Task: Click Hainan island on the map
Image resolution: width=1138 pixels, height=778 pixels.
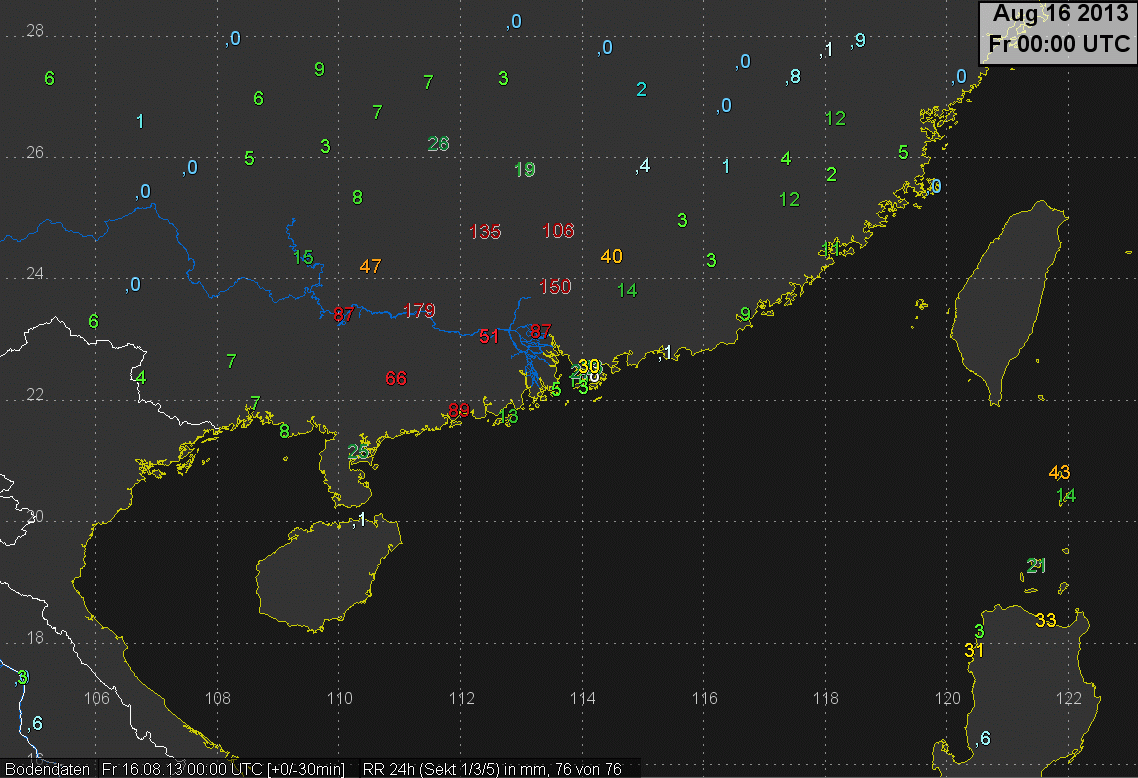Action: (325, 575)
